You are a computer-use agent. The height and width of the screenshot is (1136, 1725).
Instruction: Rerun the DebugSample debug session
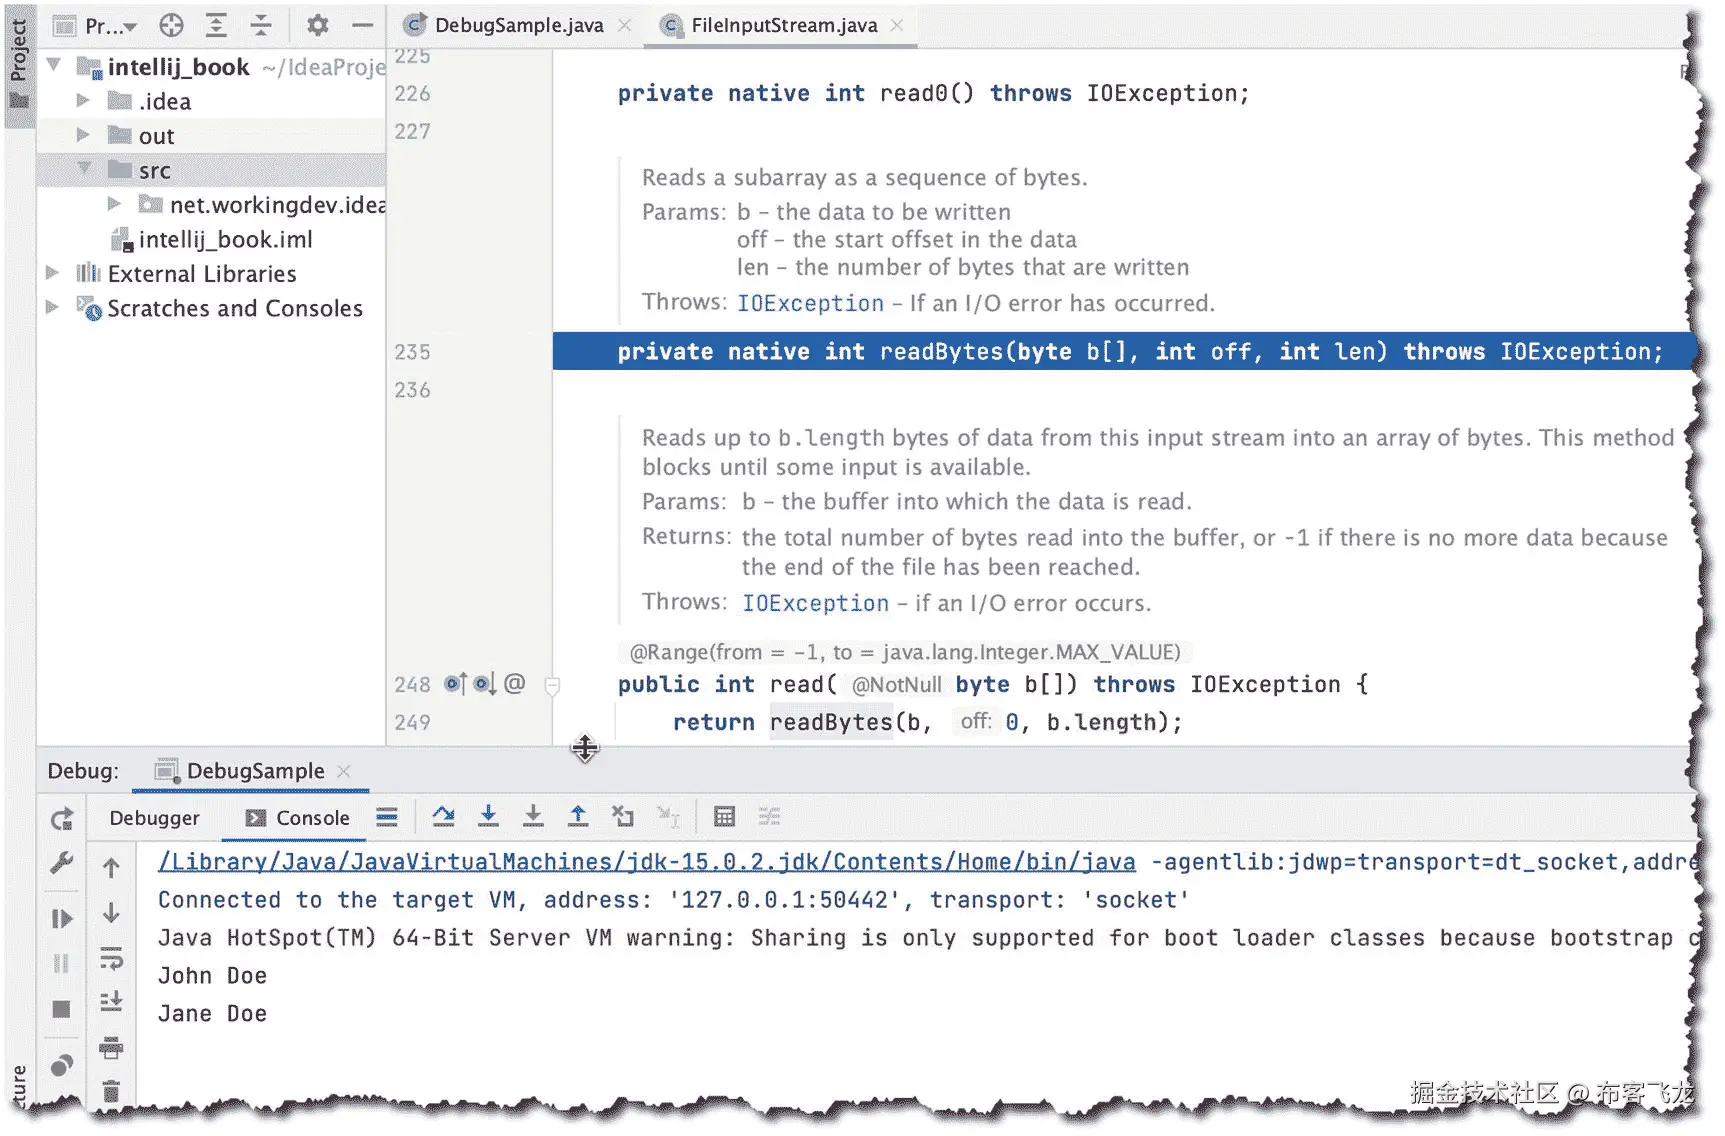pyautogui.click(x=62, y=820)
